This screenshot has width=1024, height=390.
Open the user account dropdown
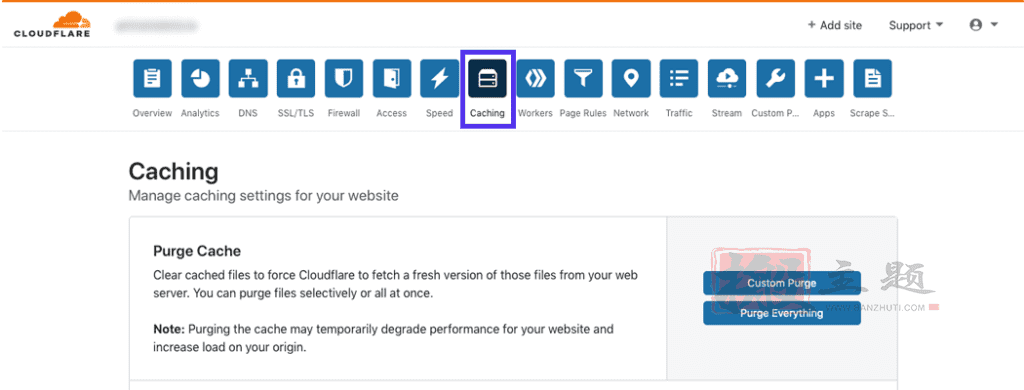pyautogui.click(x=984, y=25)
